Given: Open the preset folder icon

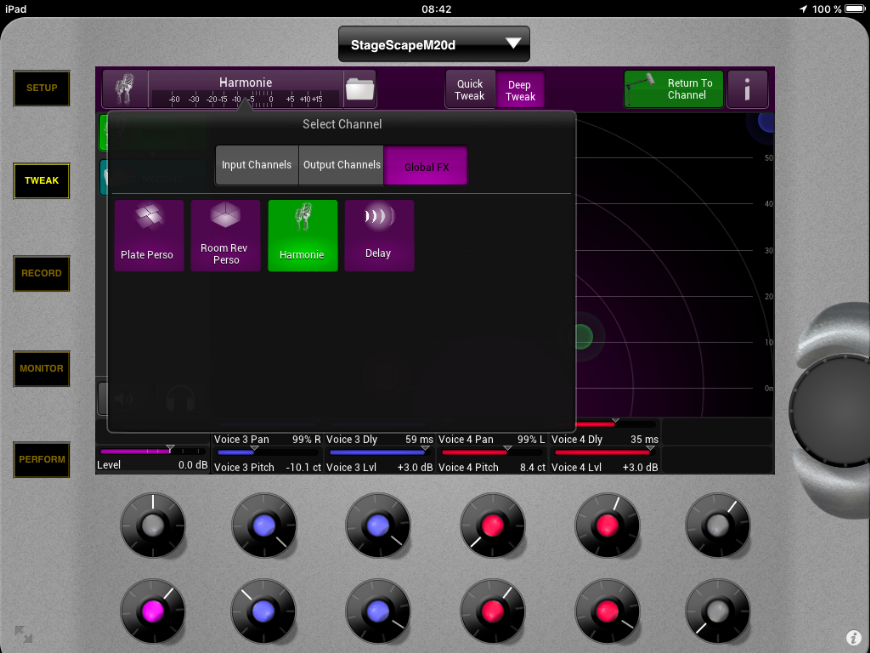Looking at the screenshot, I should pyautogui.click(x=359, y=90).
